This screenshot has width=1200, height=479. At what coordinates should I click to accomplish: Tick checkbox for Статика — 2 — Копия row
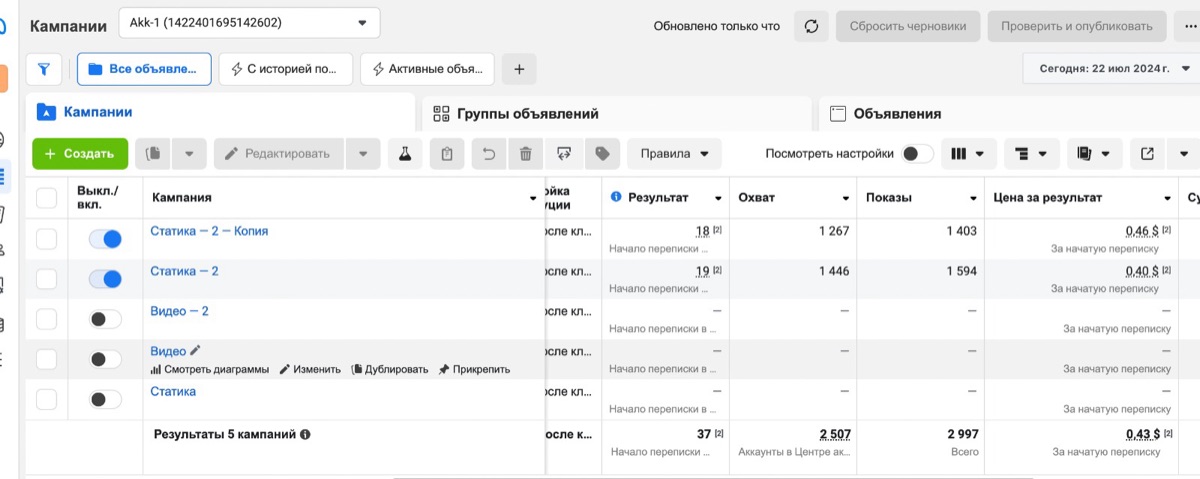(46, 239)
